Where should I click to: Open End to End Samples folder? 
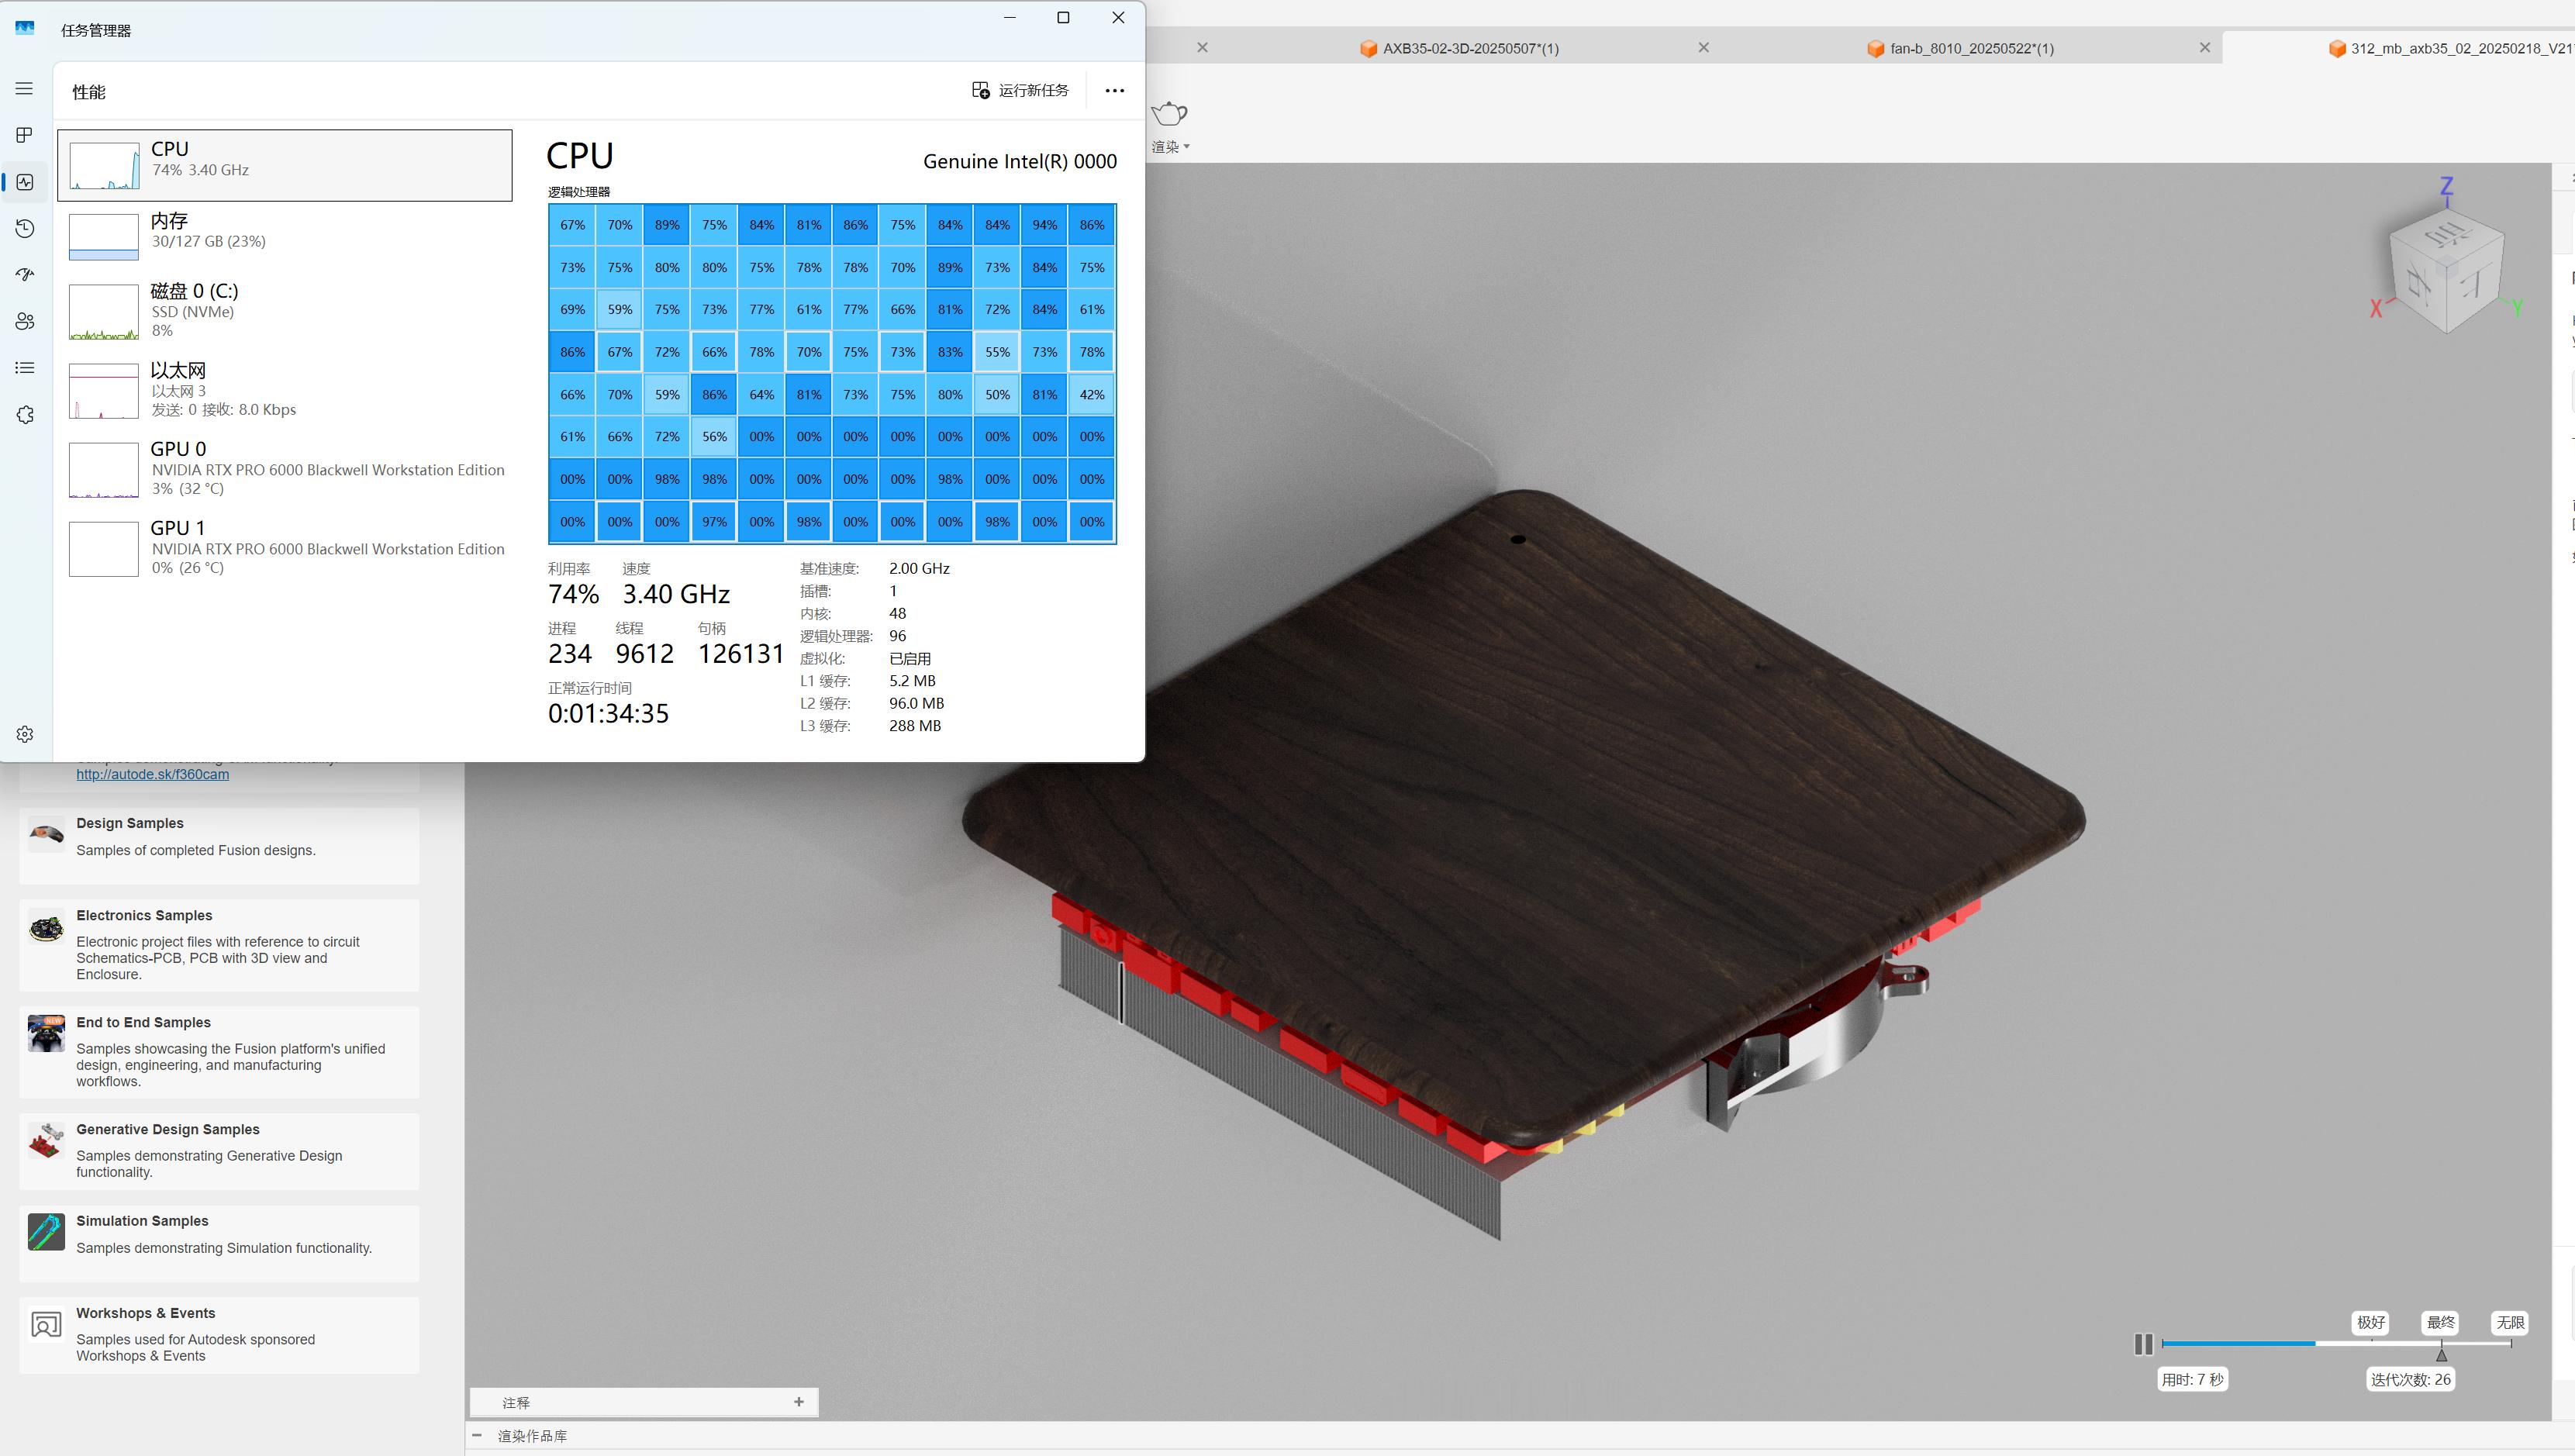tap(219, 1052)
